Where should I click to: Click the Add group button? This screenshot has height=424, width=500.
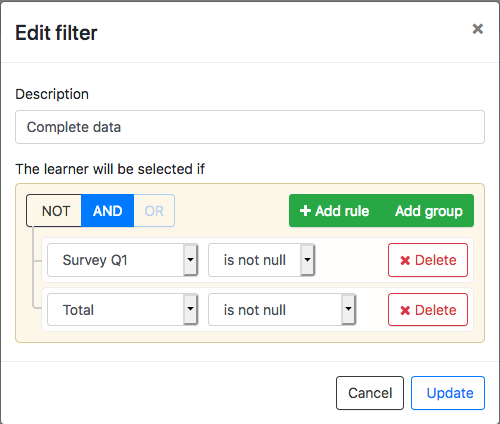click(428, 211)
